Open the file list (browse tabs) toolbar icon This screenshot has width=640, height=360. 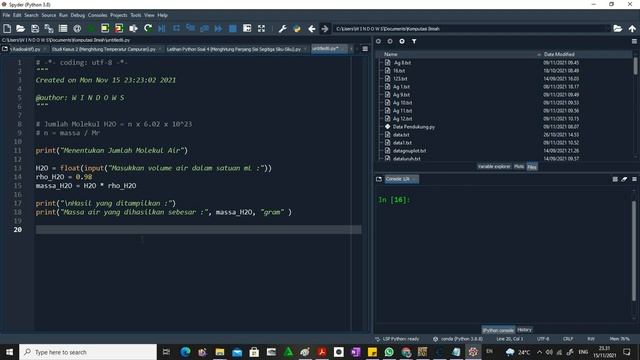(x=63, y=29)
